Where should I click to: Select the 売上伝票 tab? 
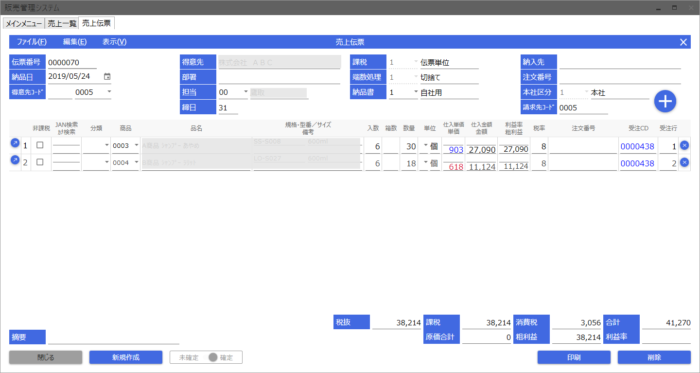coord(96,23)
